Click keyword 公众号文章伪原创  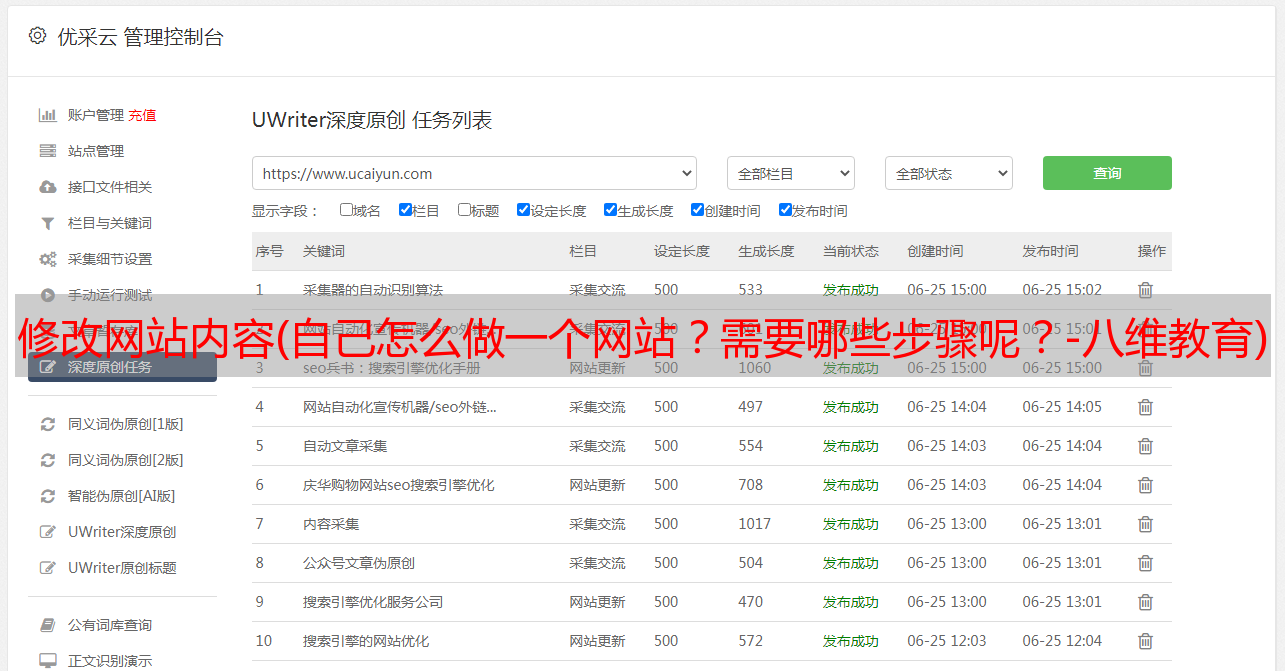coord(359,563)
